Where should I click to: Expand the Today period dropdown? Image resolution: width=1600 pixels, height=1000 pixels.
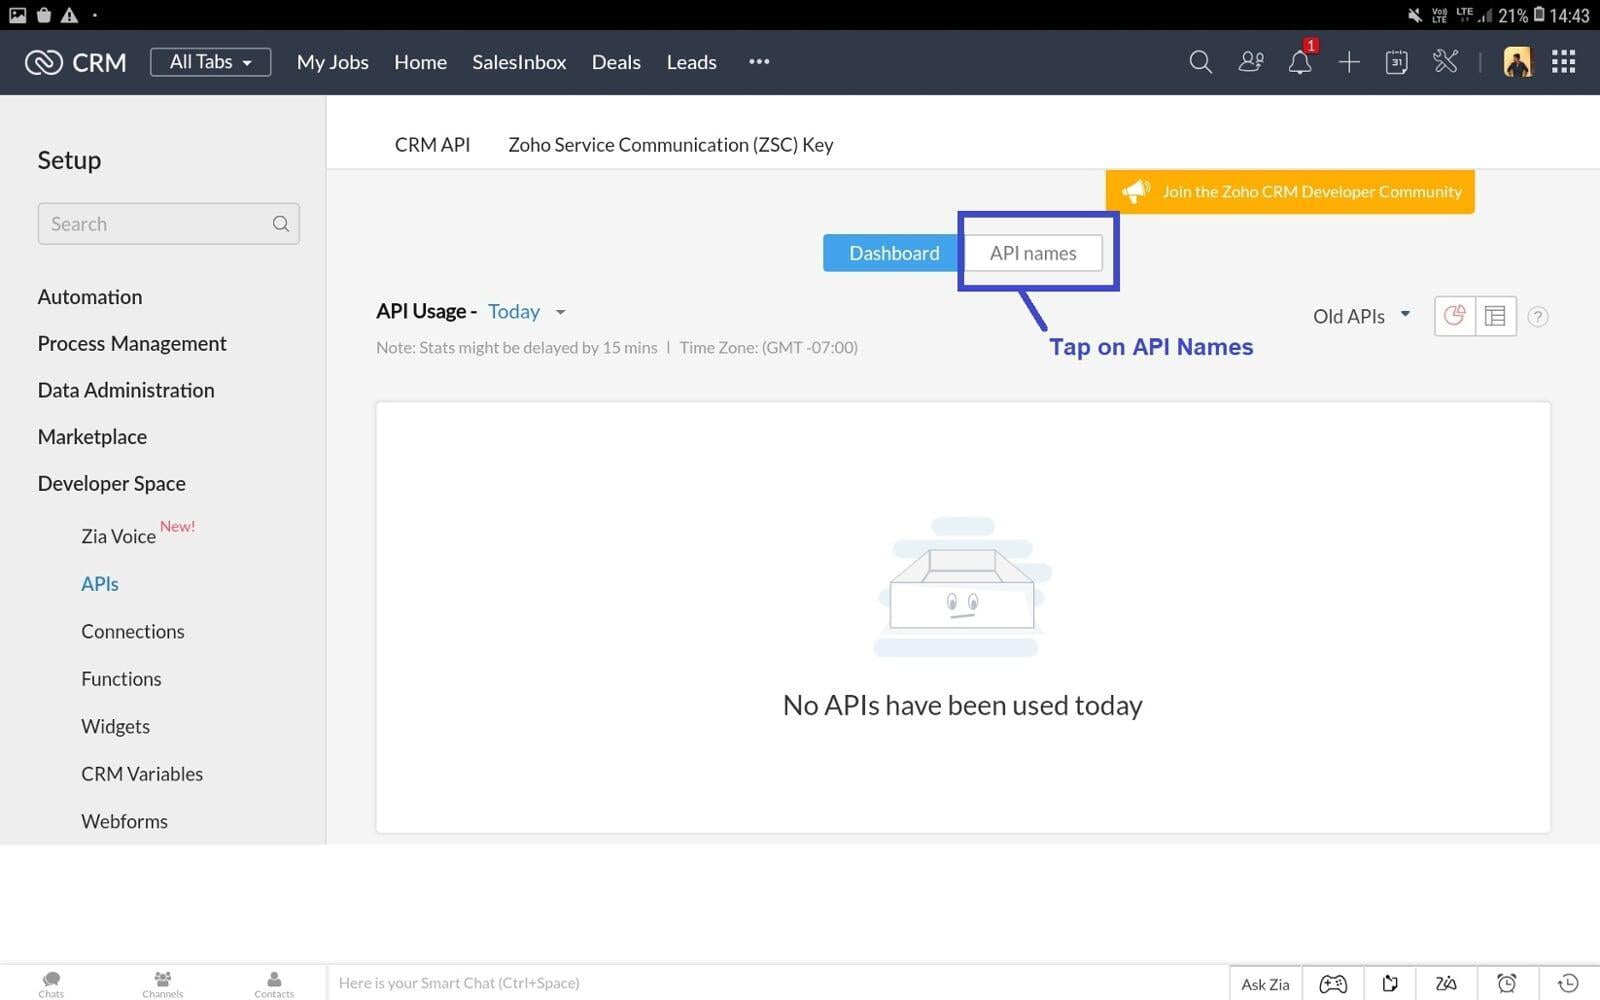tap(526, 312)
